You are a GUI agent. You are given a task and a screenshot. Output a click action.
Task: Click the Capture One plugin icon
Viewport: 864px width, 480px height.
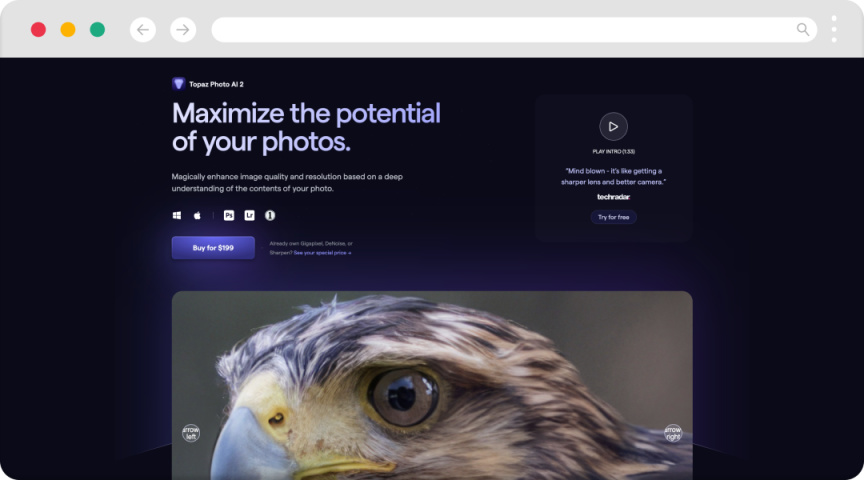point(270,215)
